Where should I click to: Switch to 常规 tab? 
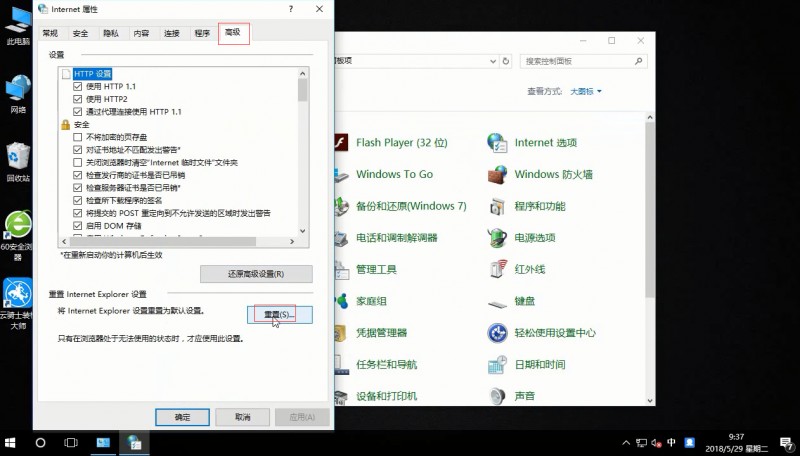(x=50, y=33)
